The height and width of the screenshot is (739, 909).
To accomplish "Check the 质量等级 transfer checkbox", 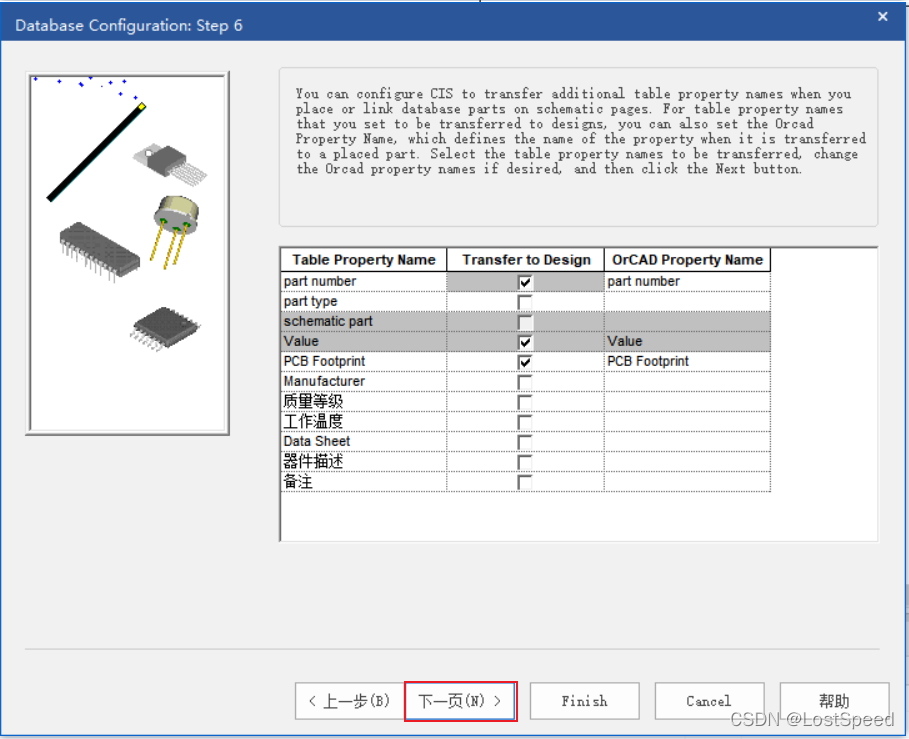I will (x=525, y=402).
